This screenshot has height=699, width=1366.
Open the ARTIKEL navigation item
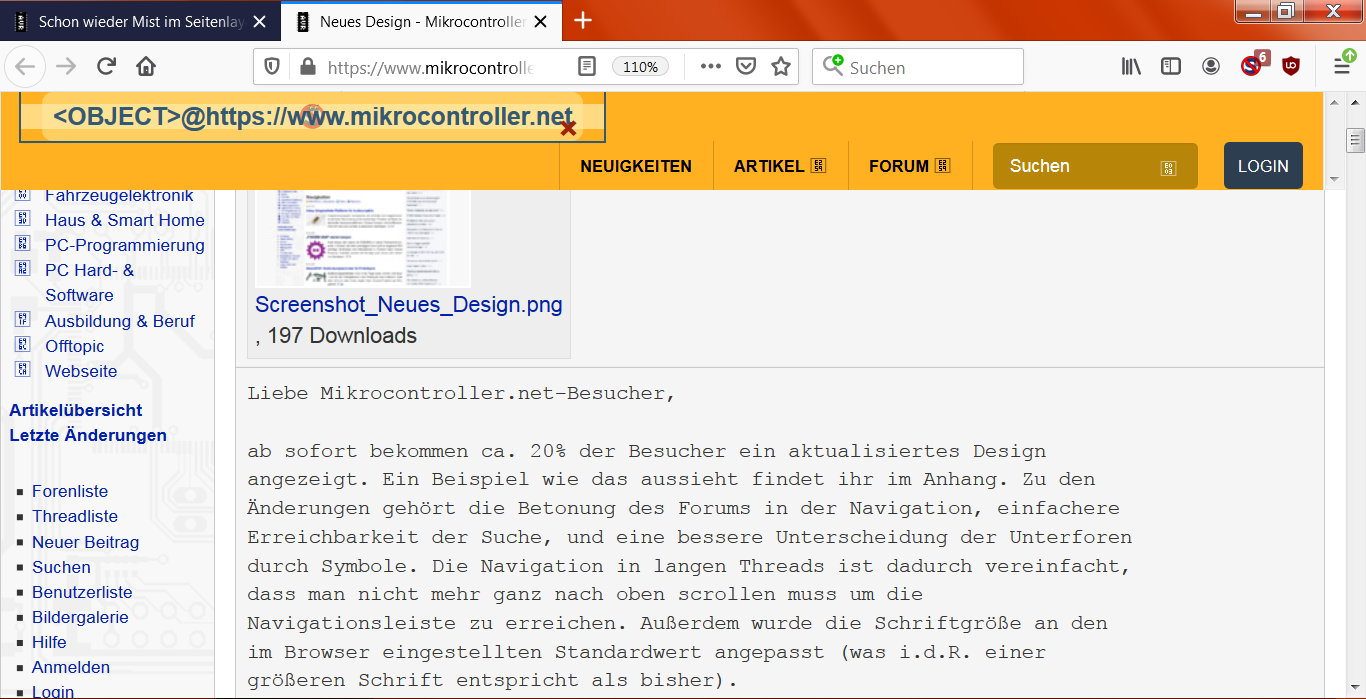(780, 166)
